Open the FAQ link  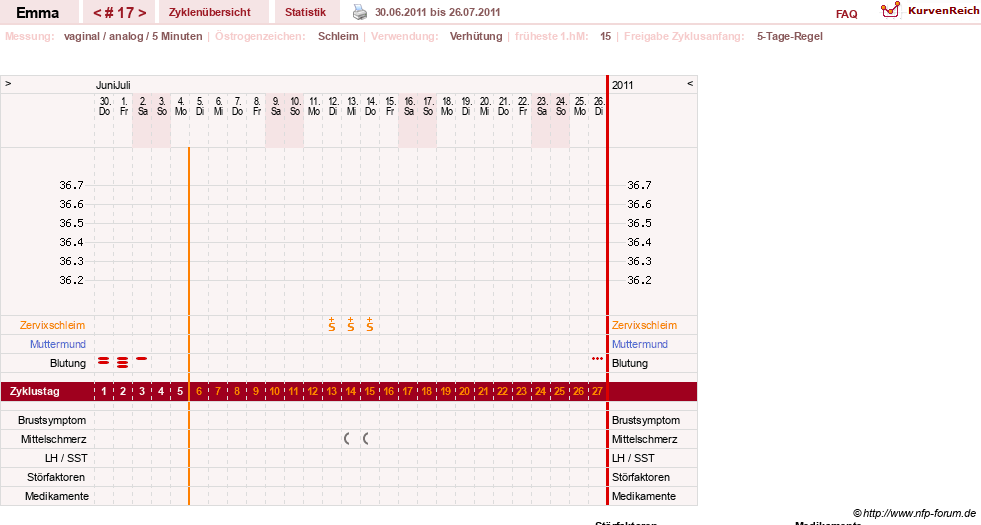tap(846, 14)
